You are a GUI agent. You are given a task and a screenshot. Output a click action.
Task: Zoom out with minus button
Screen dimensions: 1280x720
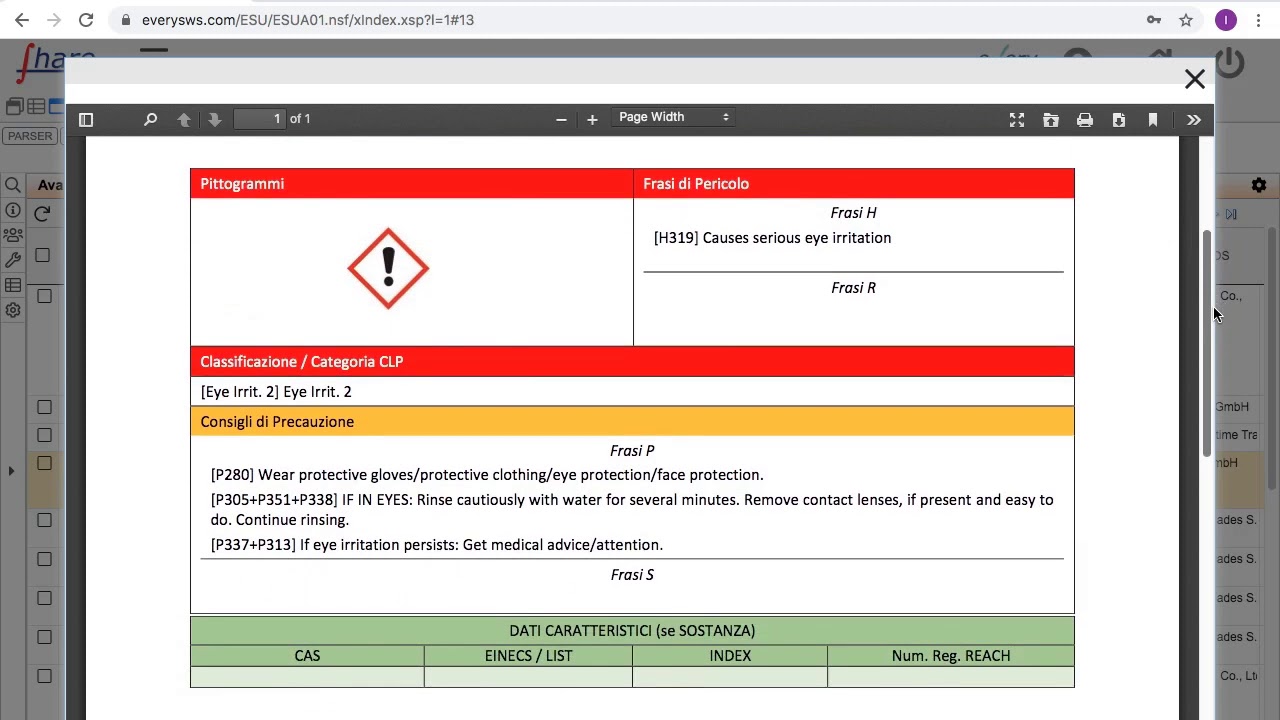561,120
